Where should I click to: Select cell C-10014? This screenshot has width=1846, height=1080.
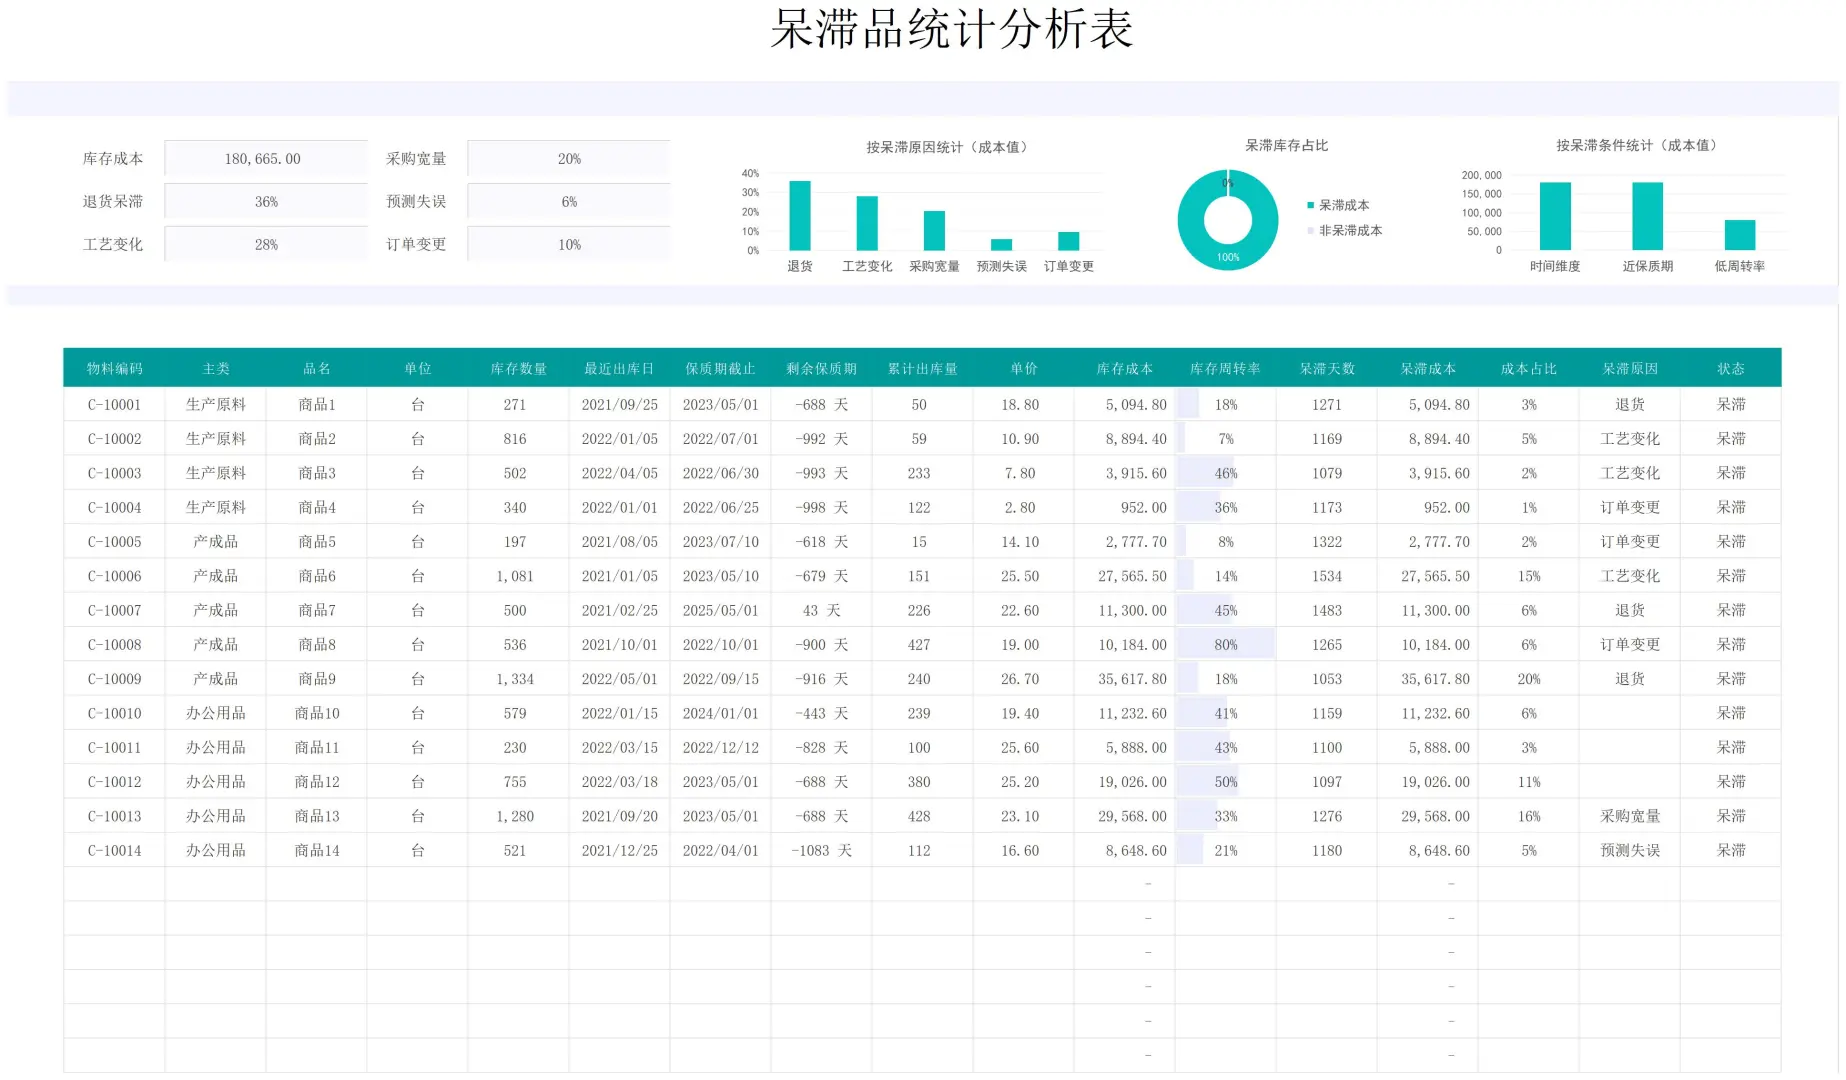pyautogui.click(x=114, y=851)
